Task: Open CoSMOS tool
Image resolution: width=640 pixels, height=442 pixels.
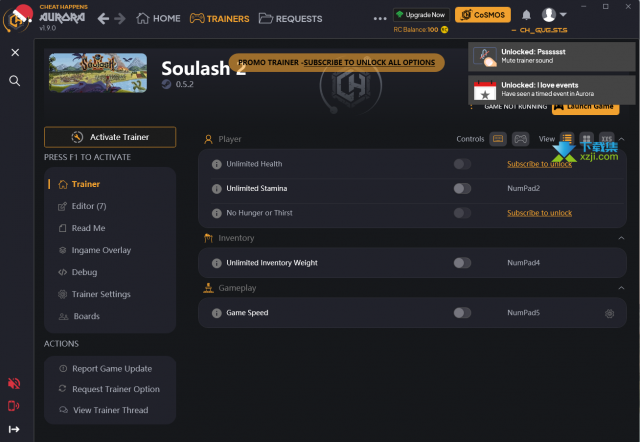Action: point(483,15)
